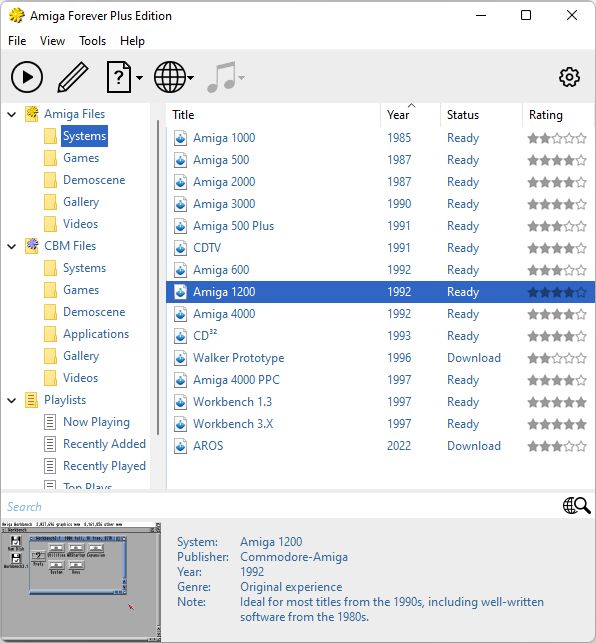This screenshot has width=596, height=643.
Task: Open the music note dropdown arrow
Action: [241, 78]
